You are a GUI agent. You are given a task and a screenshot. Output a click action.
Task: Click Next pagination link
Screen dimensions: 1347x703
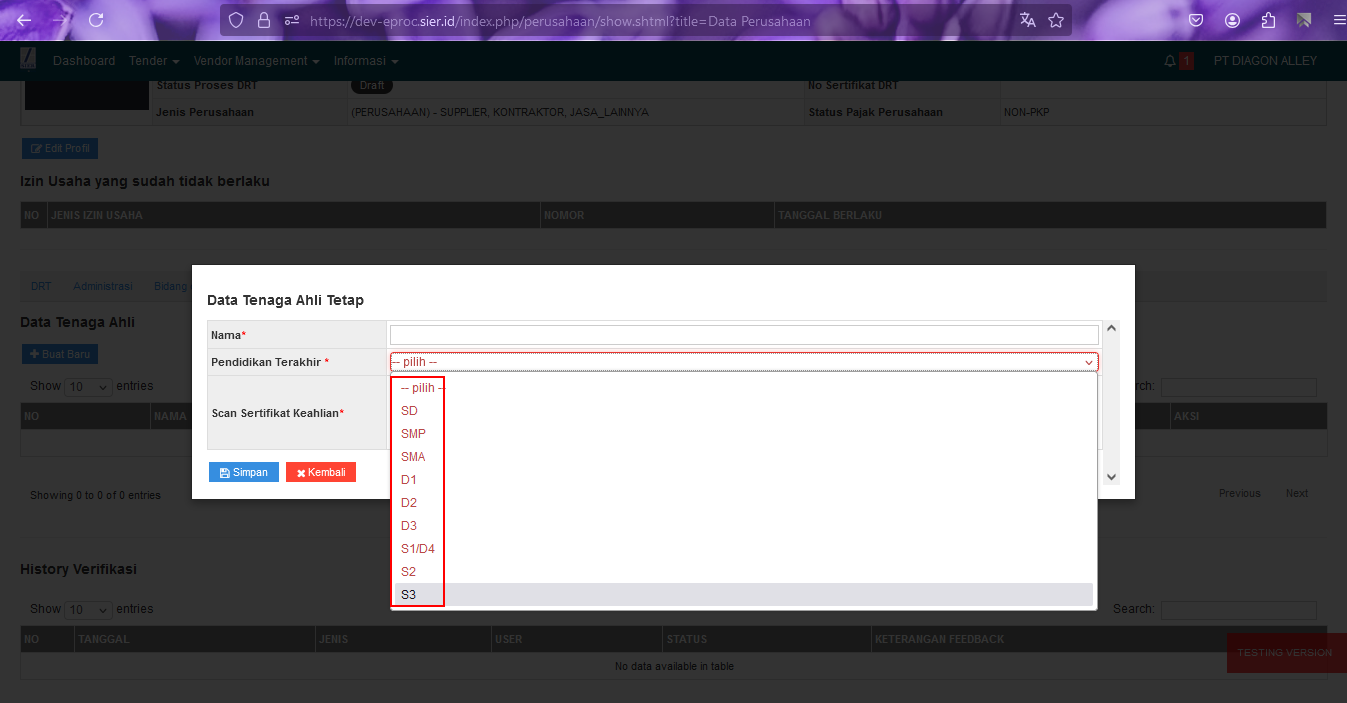[1297, 493]
